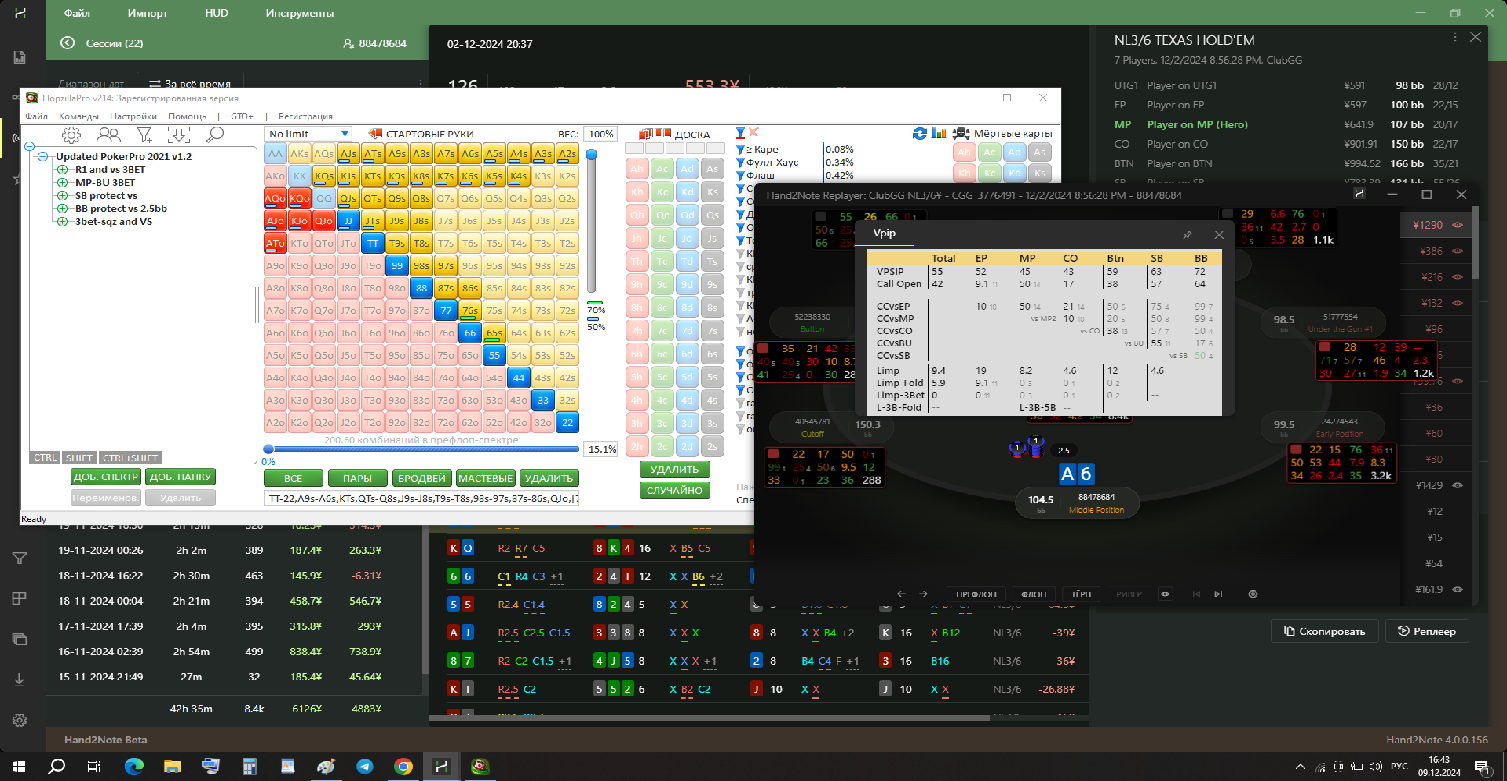Click the БРОДВЕЙ button
This screenshot has width=1507, height=781.
[420, 479]
